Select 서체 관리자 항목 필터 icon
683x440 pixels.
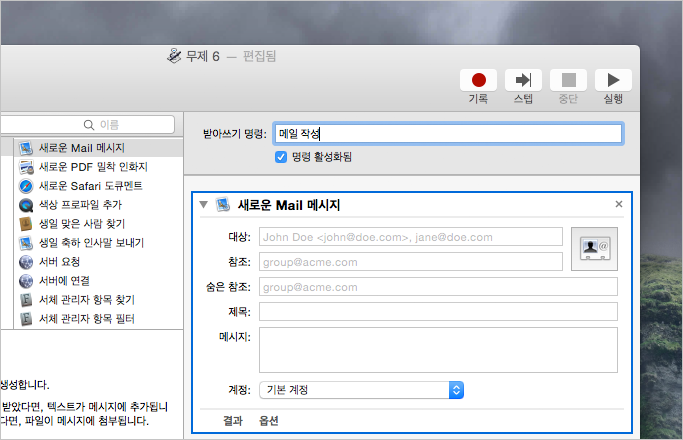pyautogui.click(x=26, y=319)
